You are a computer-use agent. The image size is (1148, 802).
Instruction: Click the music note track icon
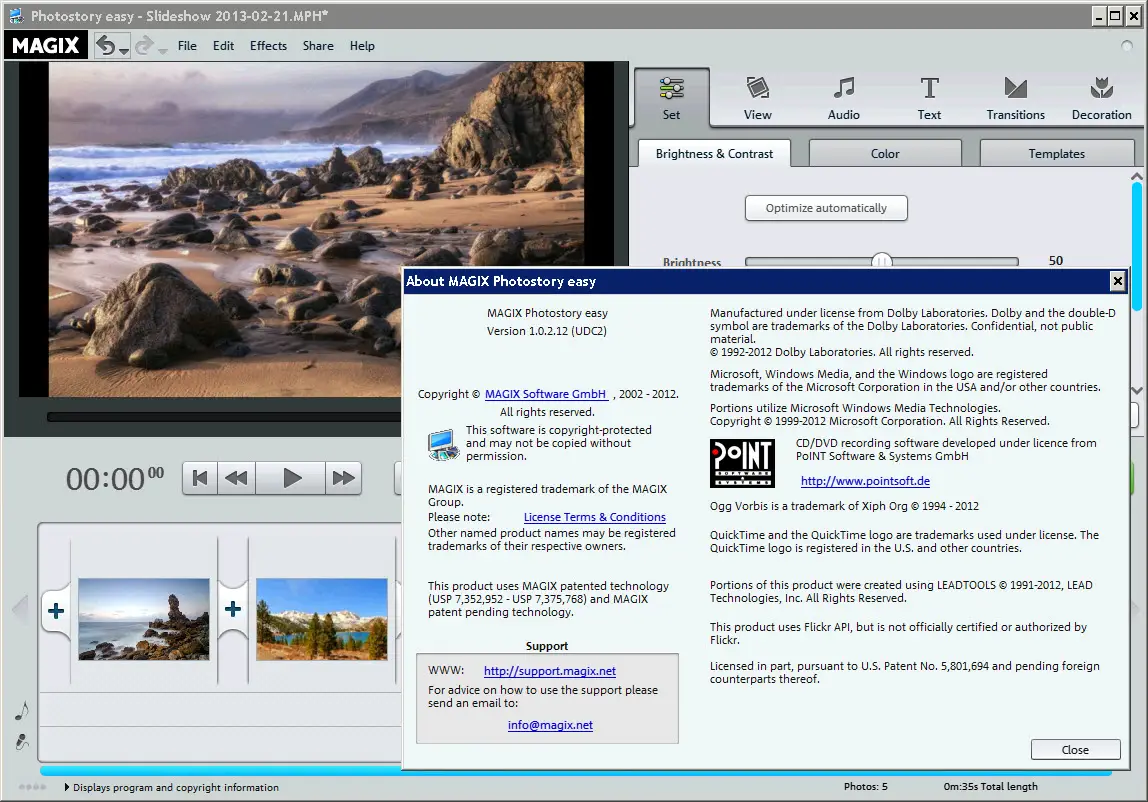[x=22, y=710]
